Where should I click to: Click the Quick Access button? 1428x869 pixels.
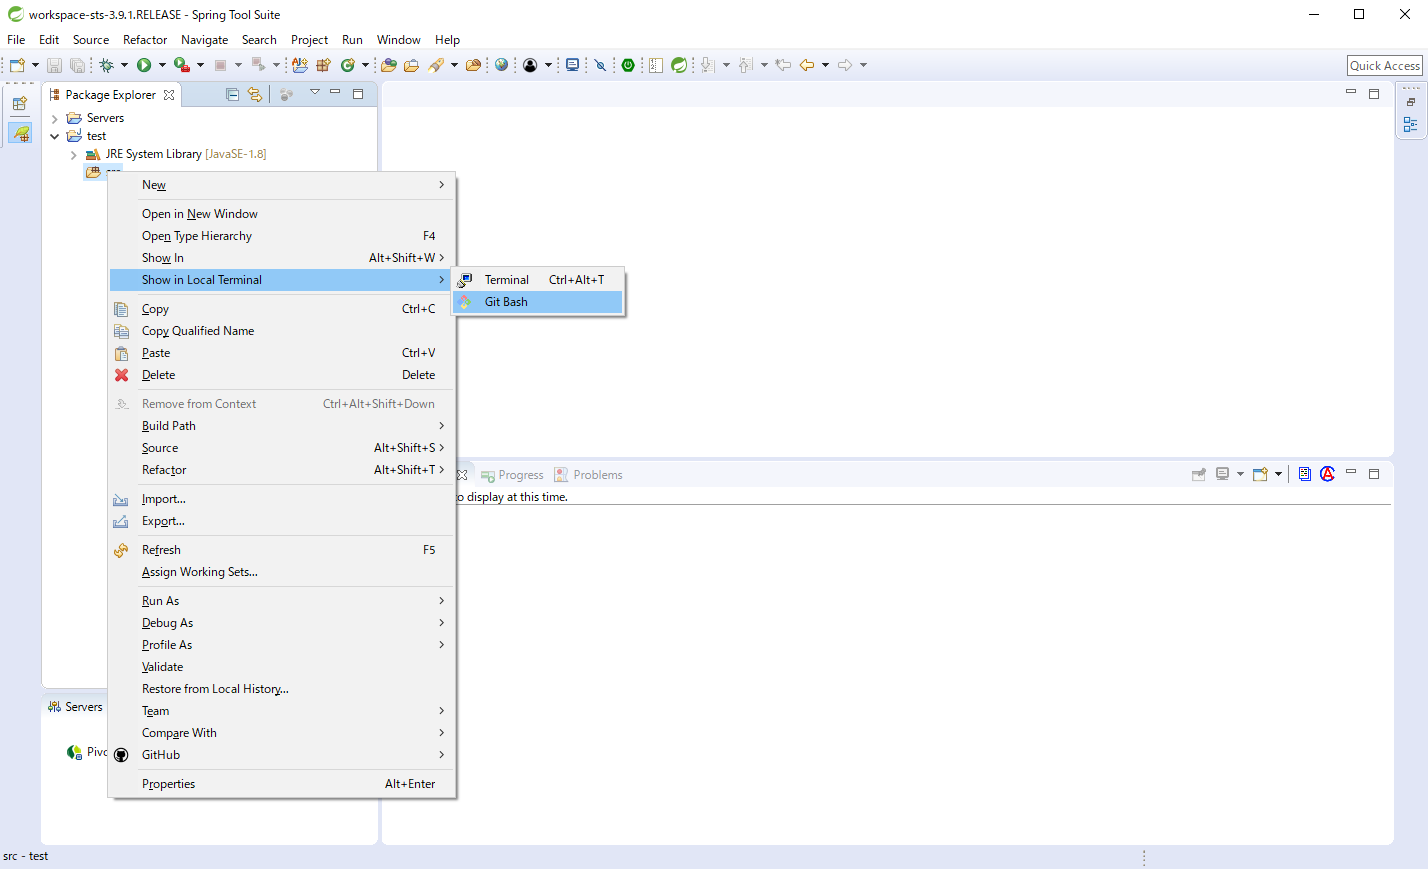click(x=1384, y=64)
